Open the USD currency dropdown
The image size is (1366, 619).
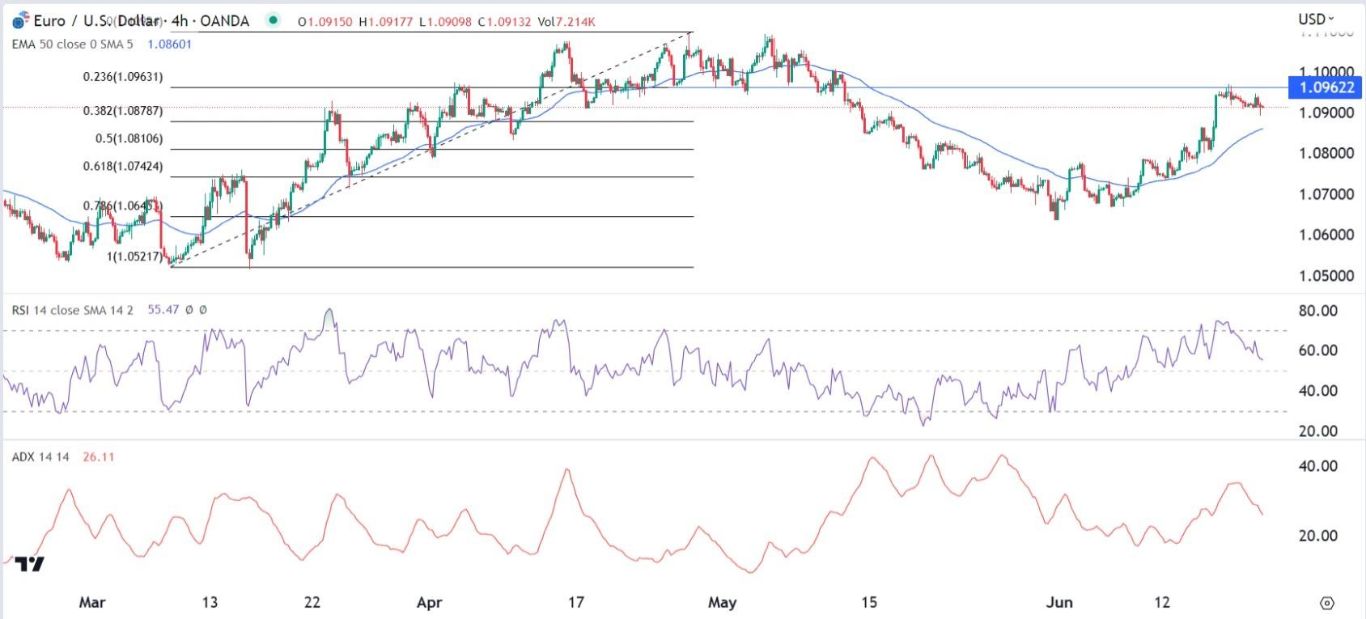tap(1316, 19)
